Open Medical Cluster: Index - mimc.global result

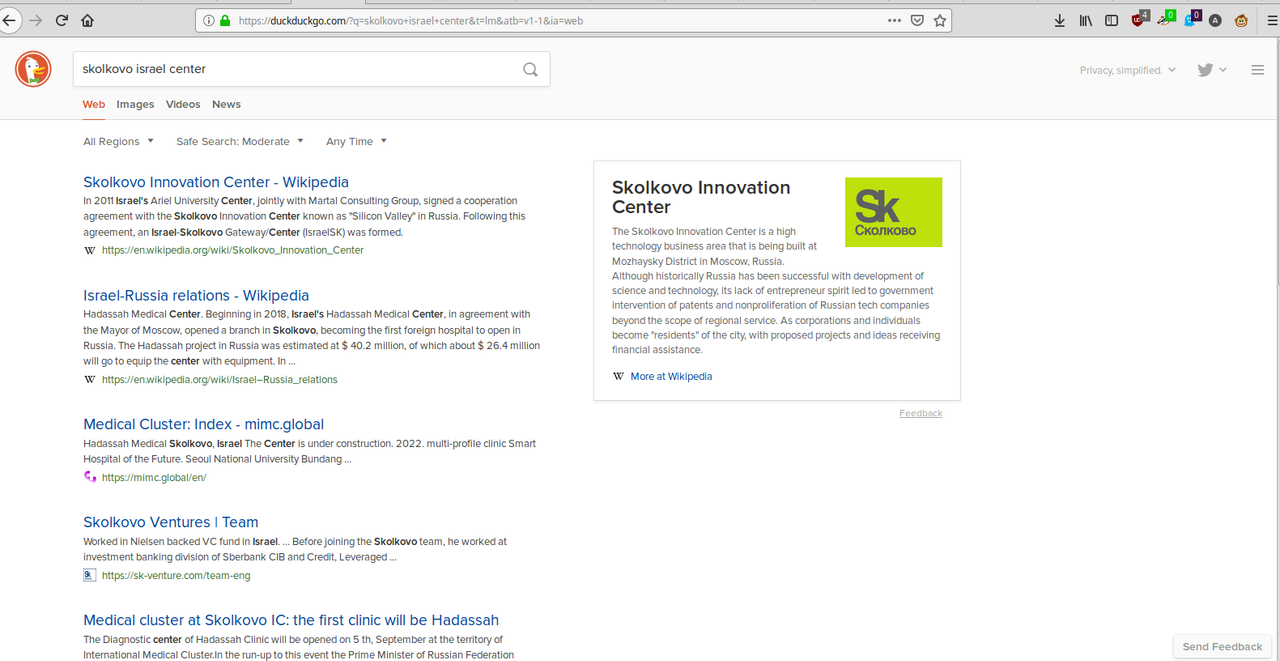tap(204, 424)
